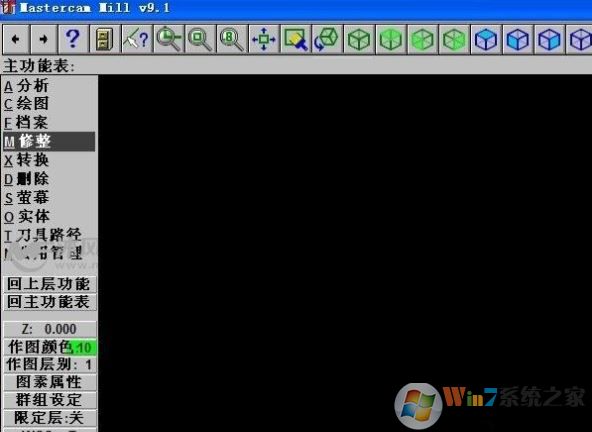Toggle the 限定层:关 button
Screen dimensions: 592x432
pos(49,418)
